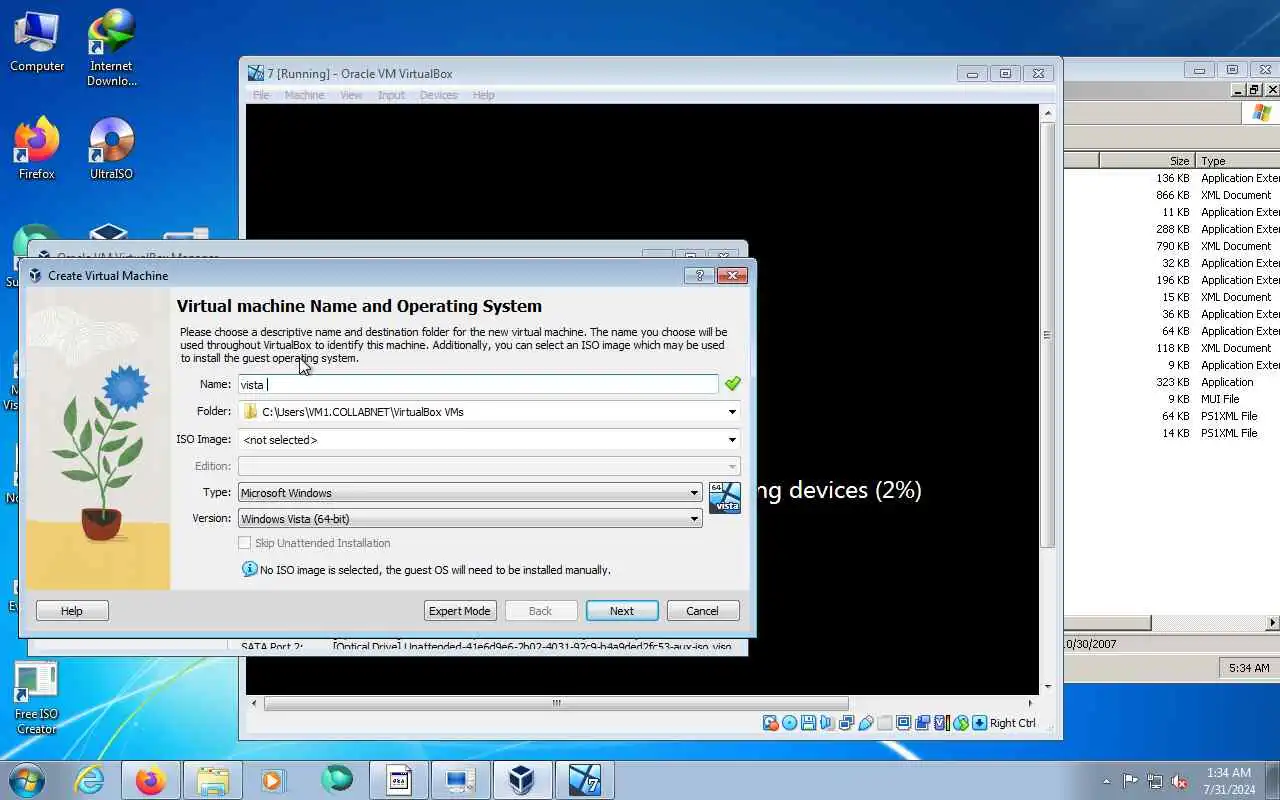
Task: Click the shared folders indicator in VM status bar
Action: (885, 723)
